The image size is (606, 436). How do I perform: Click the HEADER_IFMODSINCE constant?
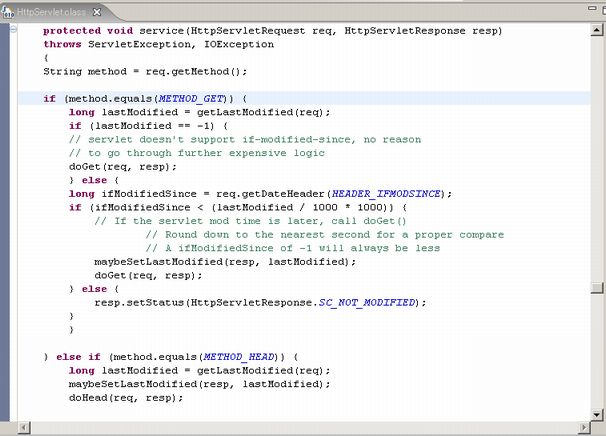386,194
